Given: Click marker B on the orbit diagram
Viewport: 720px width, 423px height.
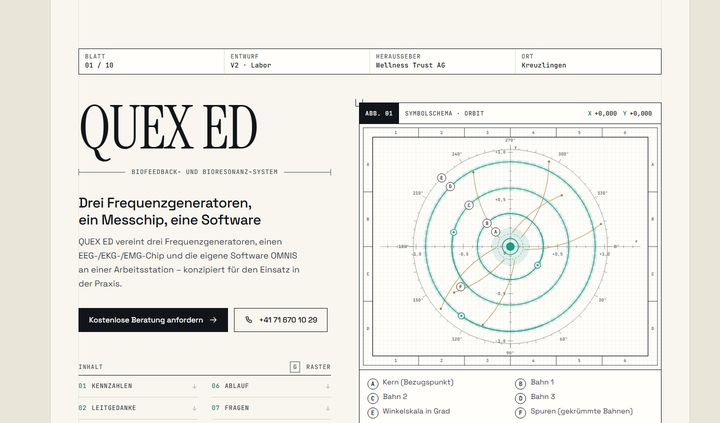Looking at the screenshot, I should coord(487,223).
